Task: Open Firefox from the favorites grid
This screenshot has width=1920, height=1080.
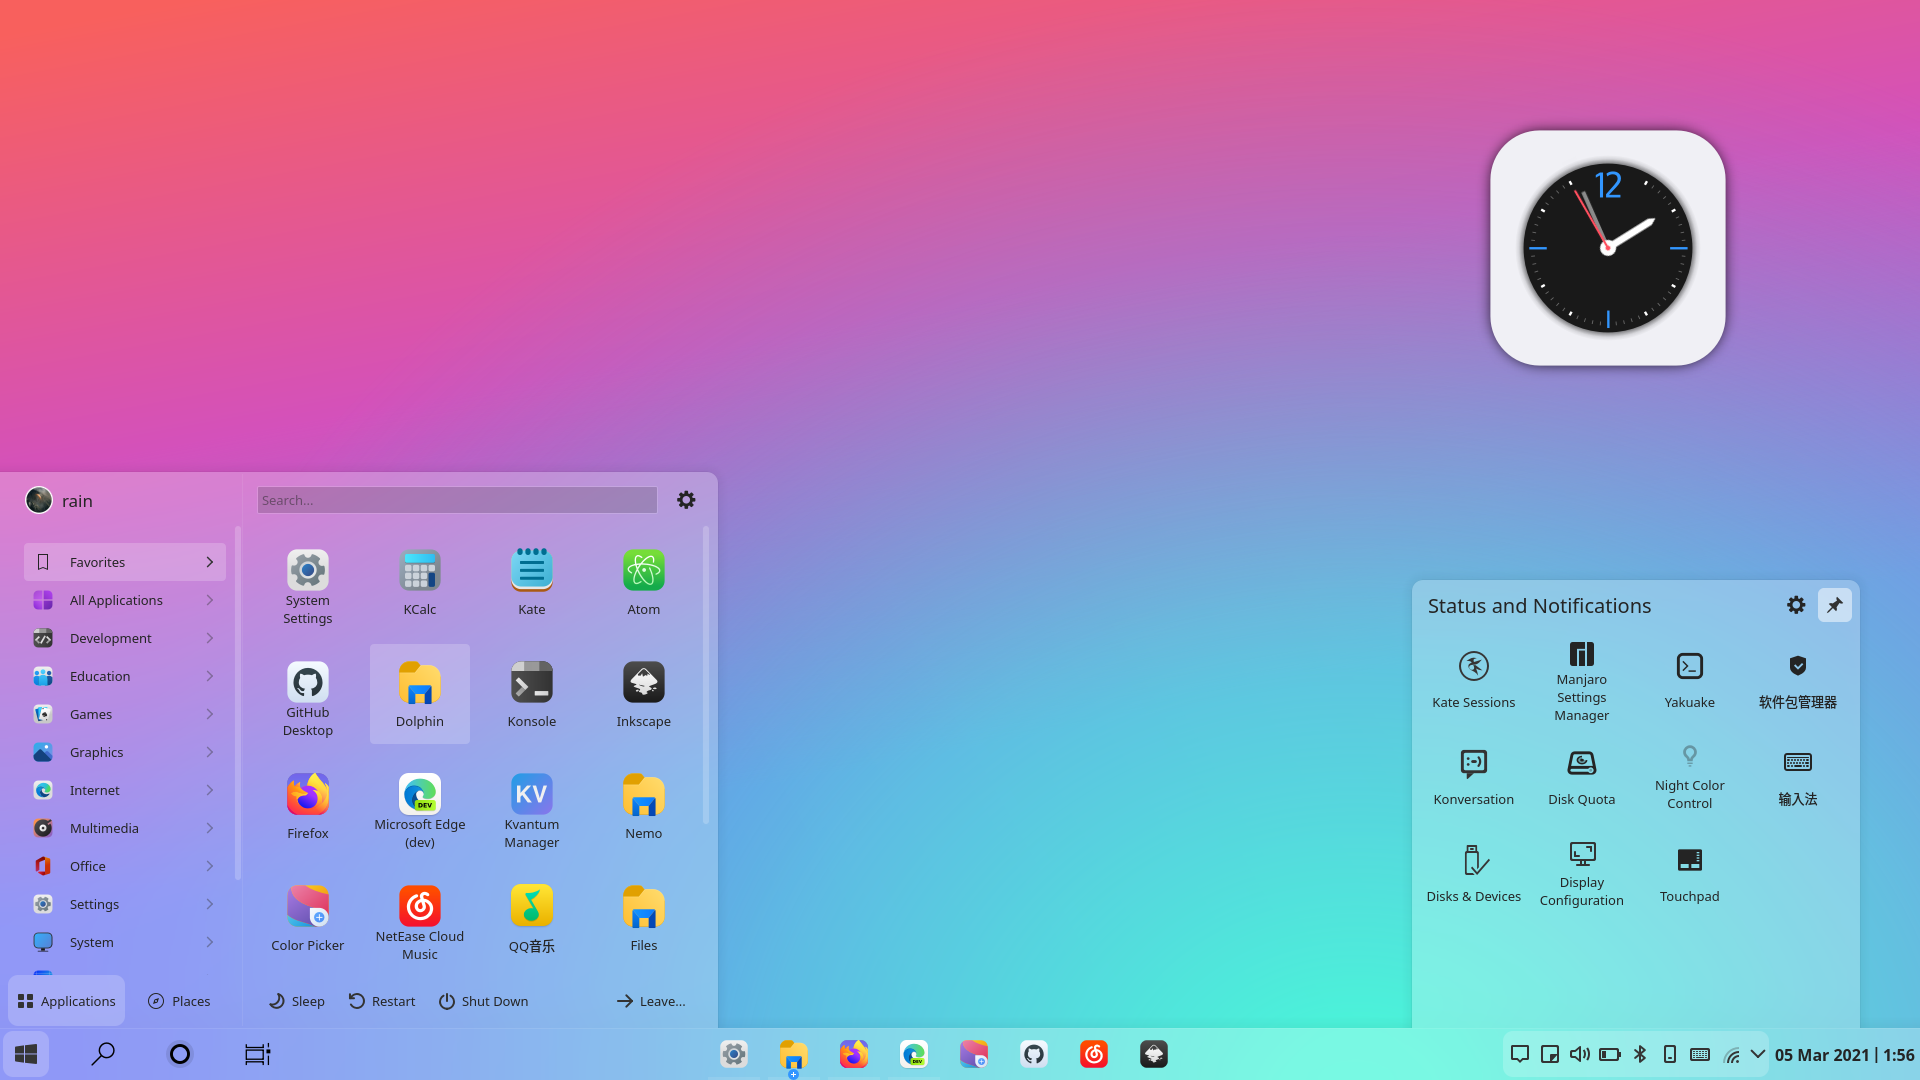Action: 307,806
